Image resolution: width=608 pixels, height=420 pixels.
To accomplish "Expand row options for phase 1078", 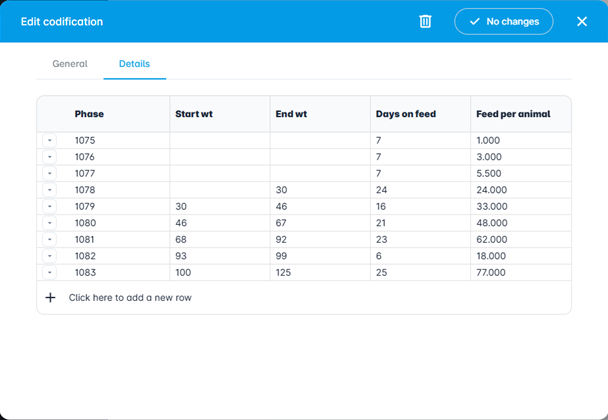I will pyautogui.click(x=50, y=190).
